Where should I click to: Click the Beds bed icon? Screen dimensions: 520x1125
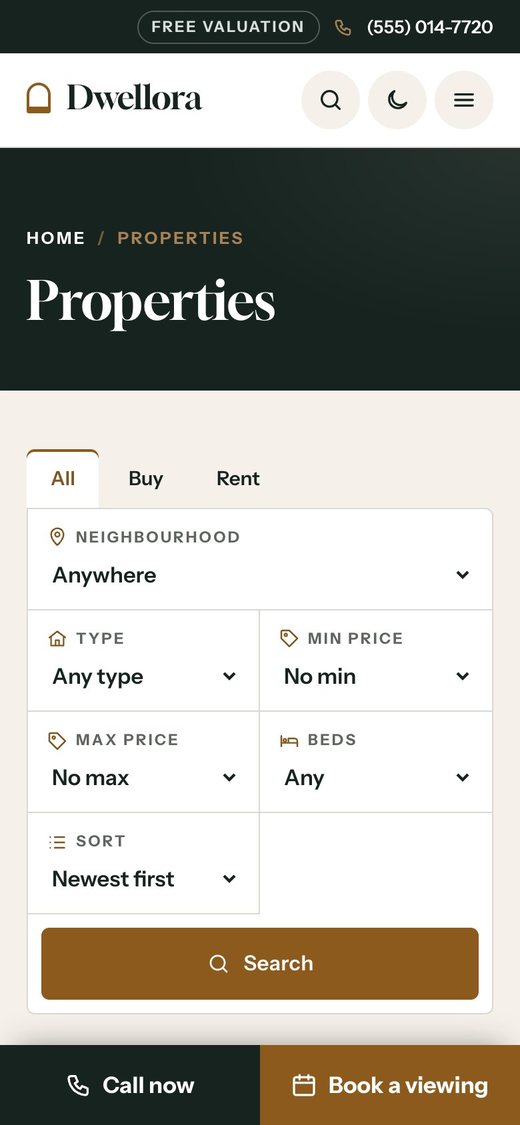point(289,740)
